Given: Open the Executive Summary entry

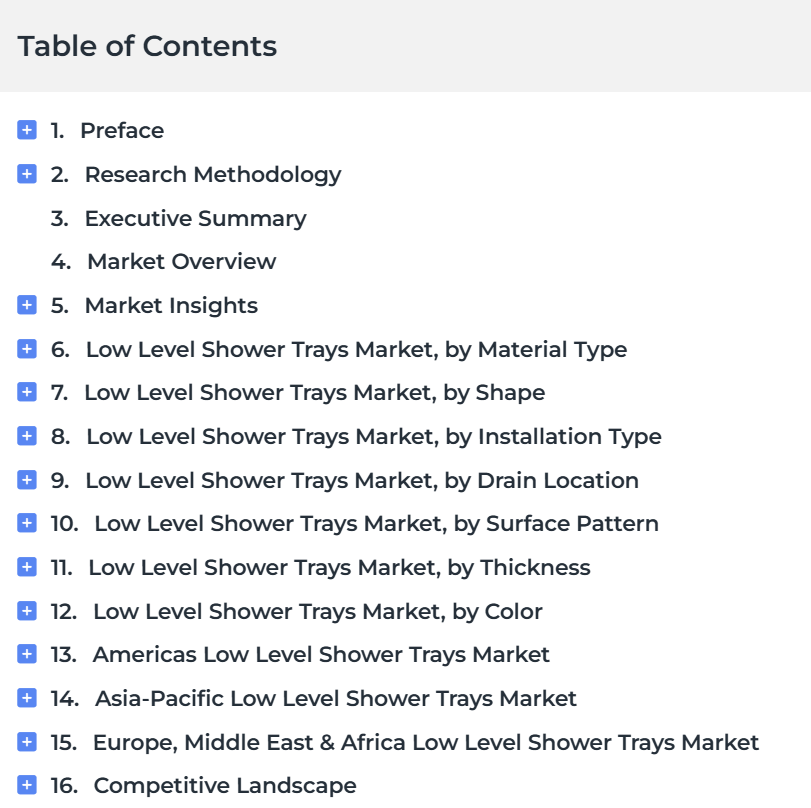Looking at the screenshot, I should (x=196, y=219).
